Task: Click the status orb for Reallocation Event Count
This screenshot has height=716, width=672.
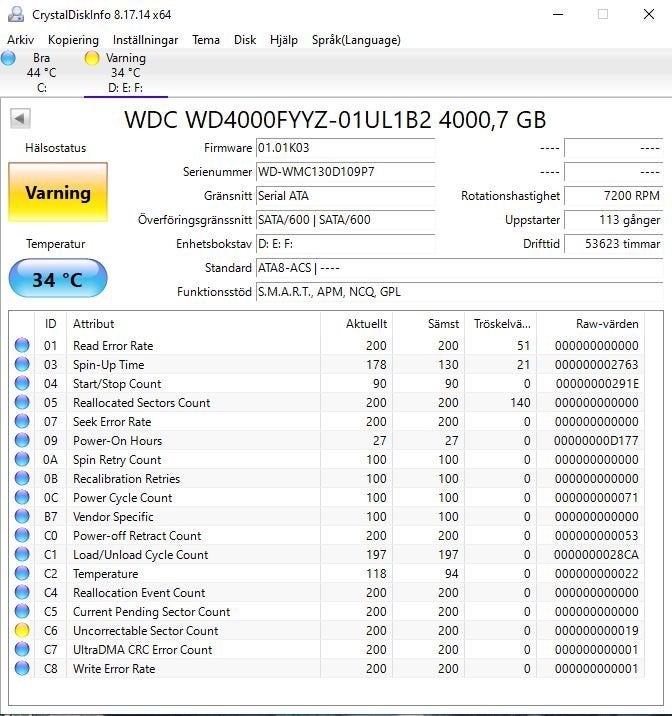Action: click(x=22, y=592)
